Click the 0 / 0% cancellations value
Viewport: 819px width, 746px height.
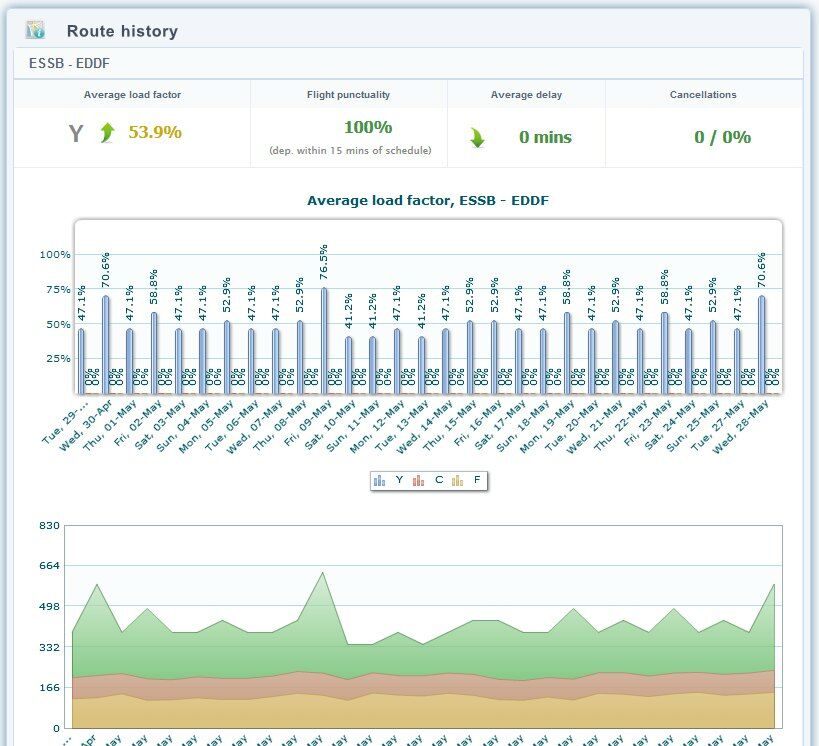[x=722, y=137]
